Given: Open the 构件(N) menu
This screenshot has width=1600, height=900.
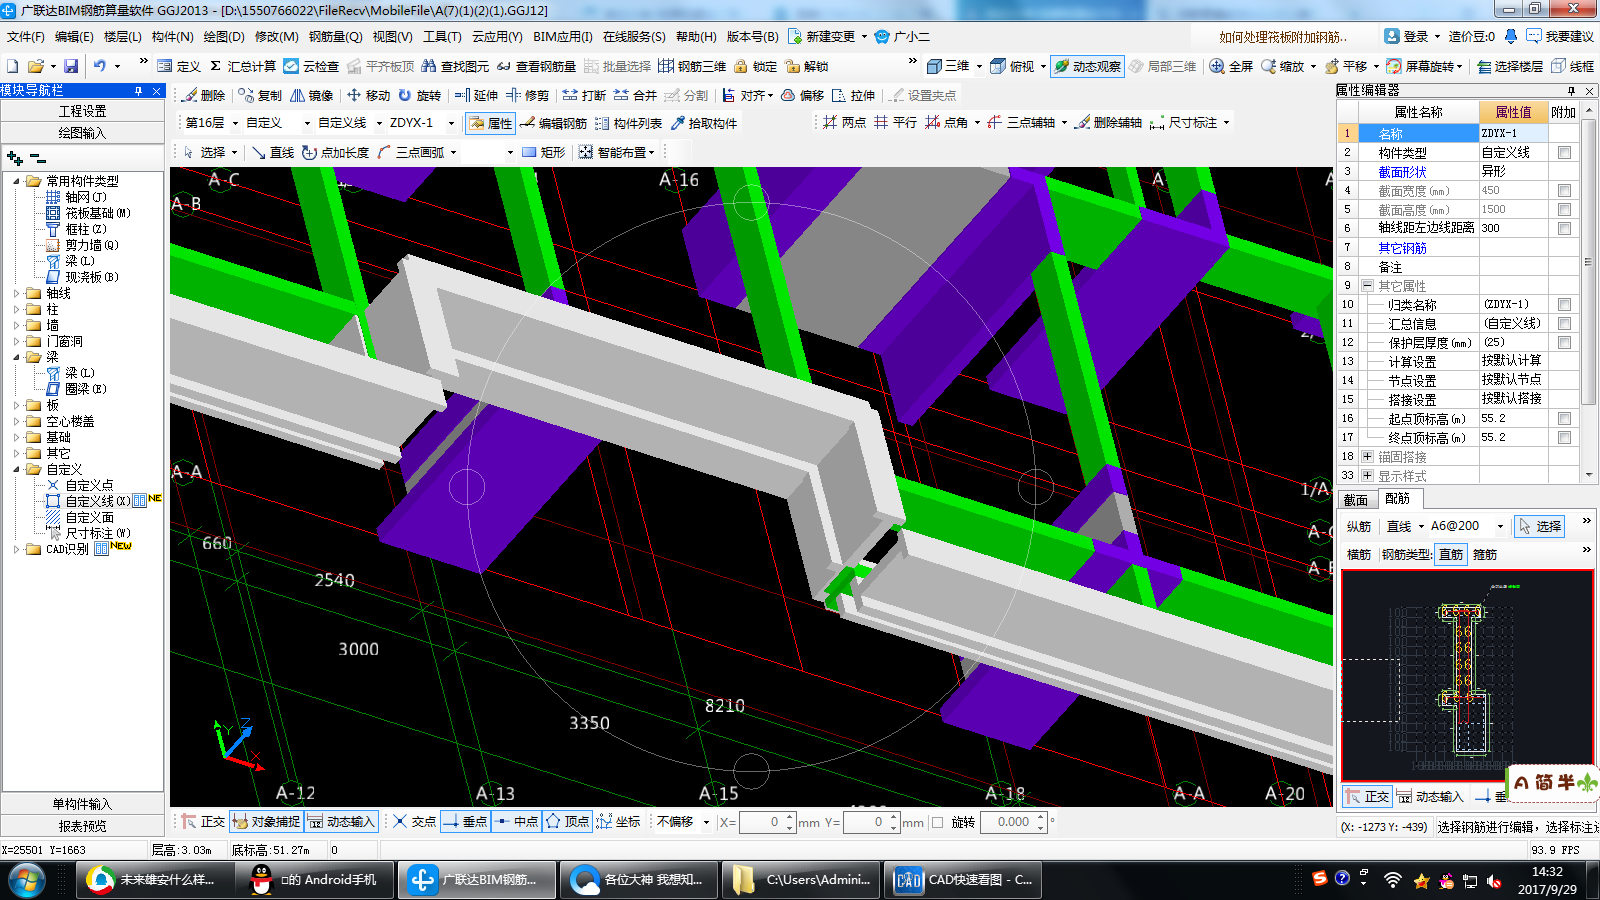Looking at the screenshot, I should click(172, 36).
